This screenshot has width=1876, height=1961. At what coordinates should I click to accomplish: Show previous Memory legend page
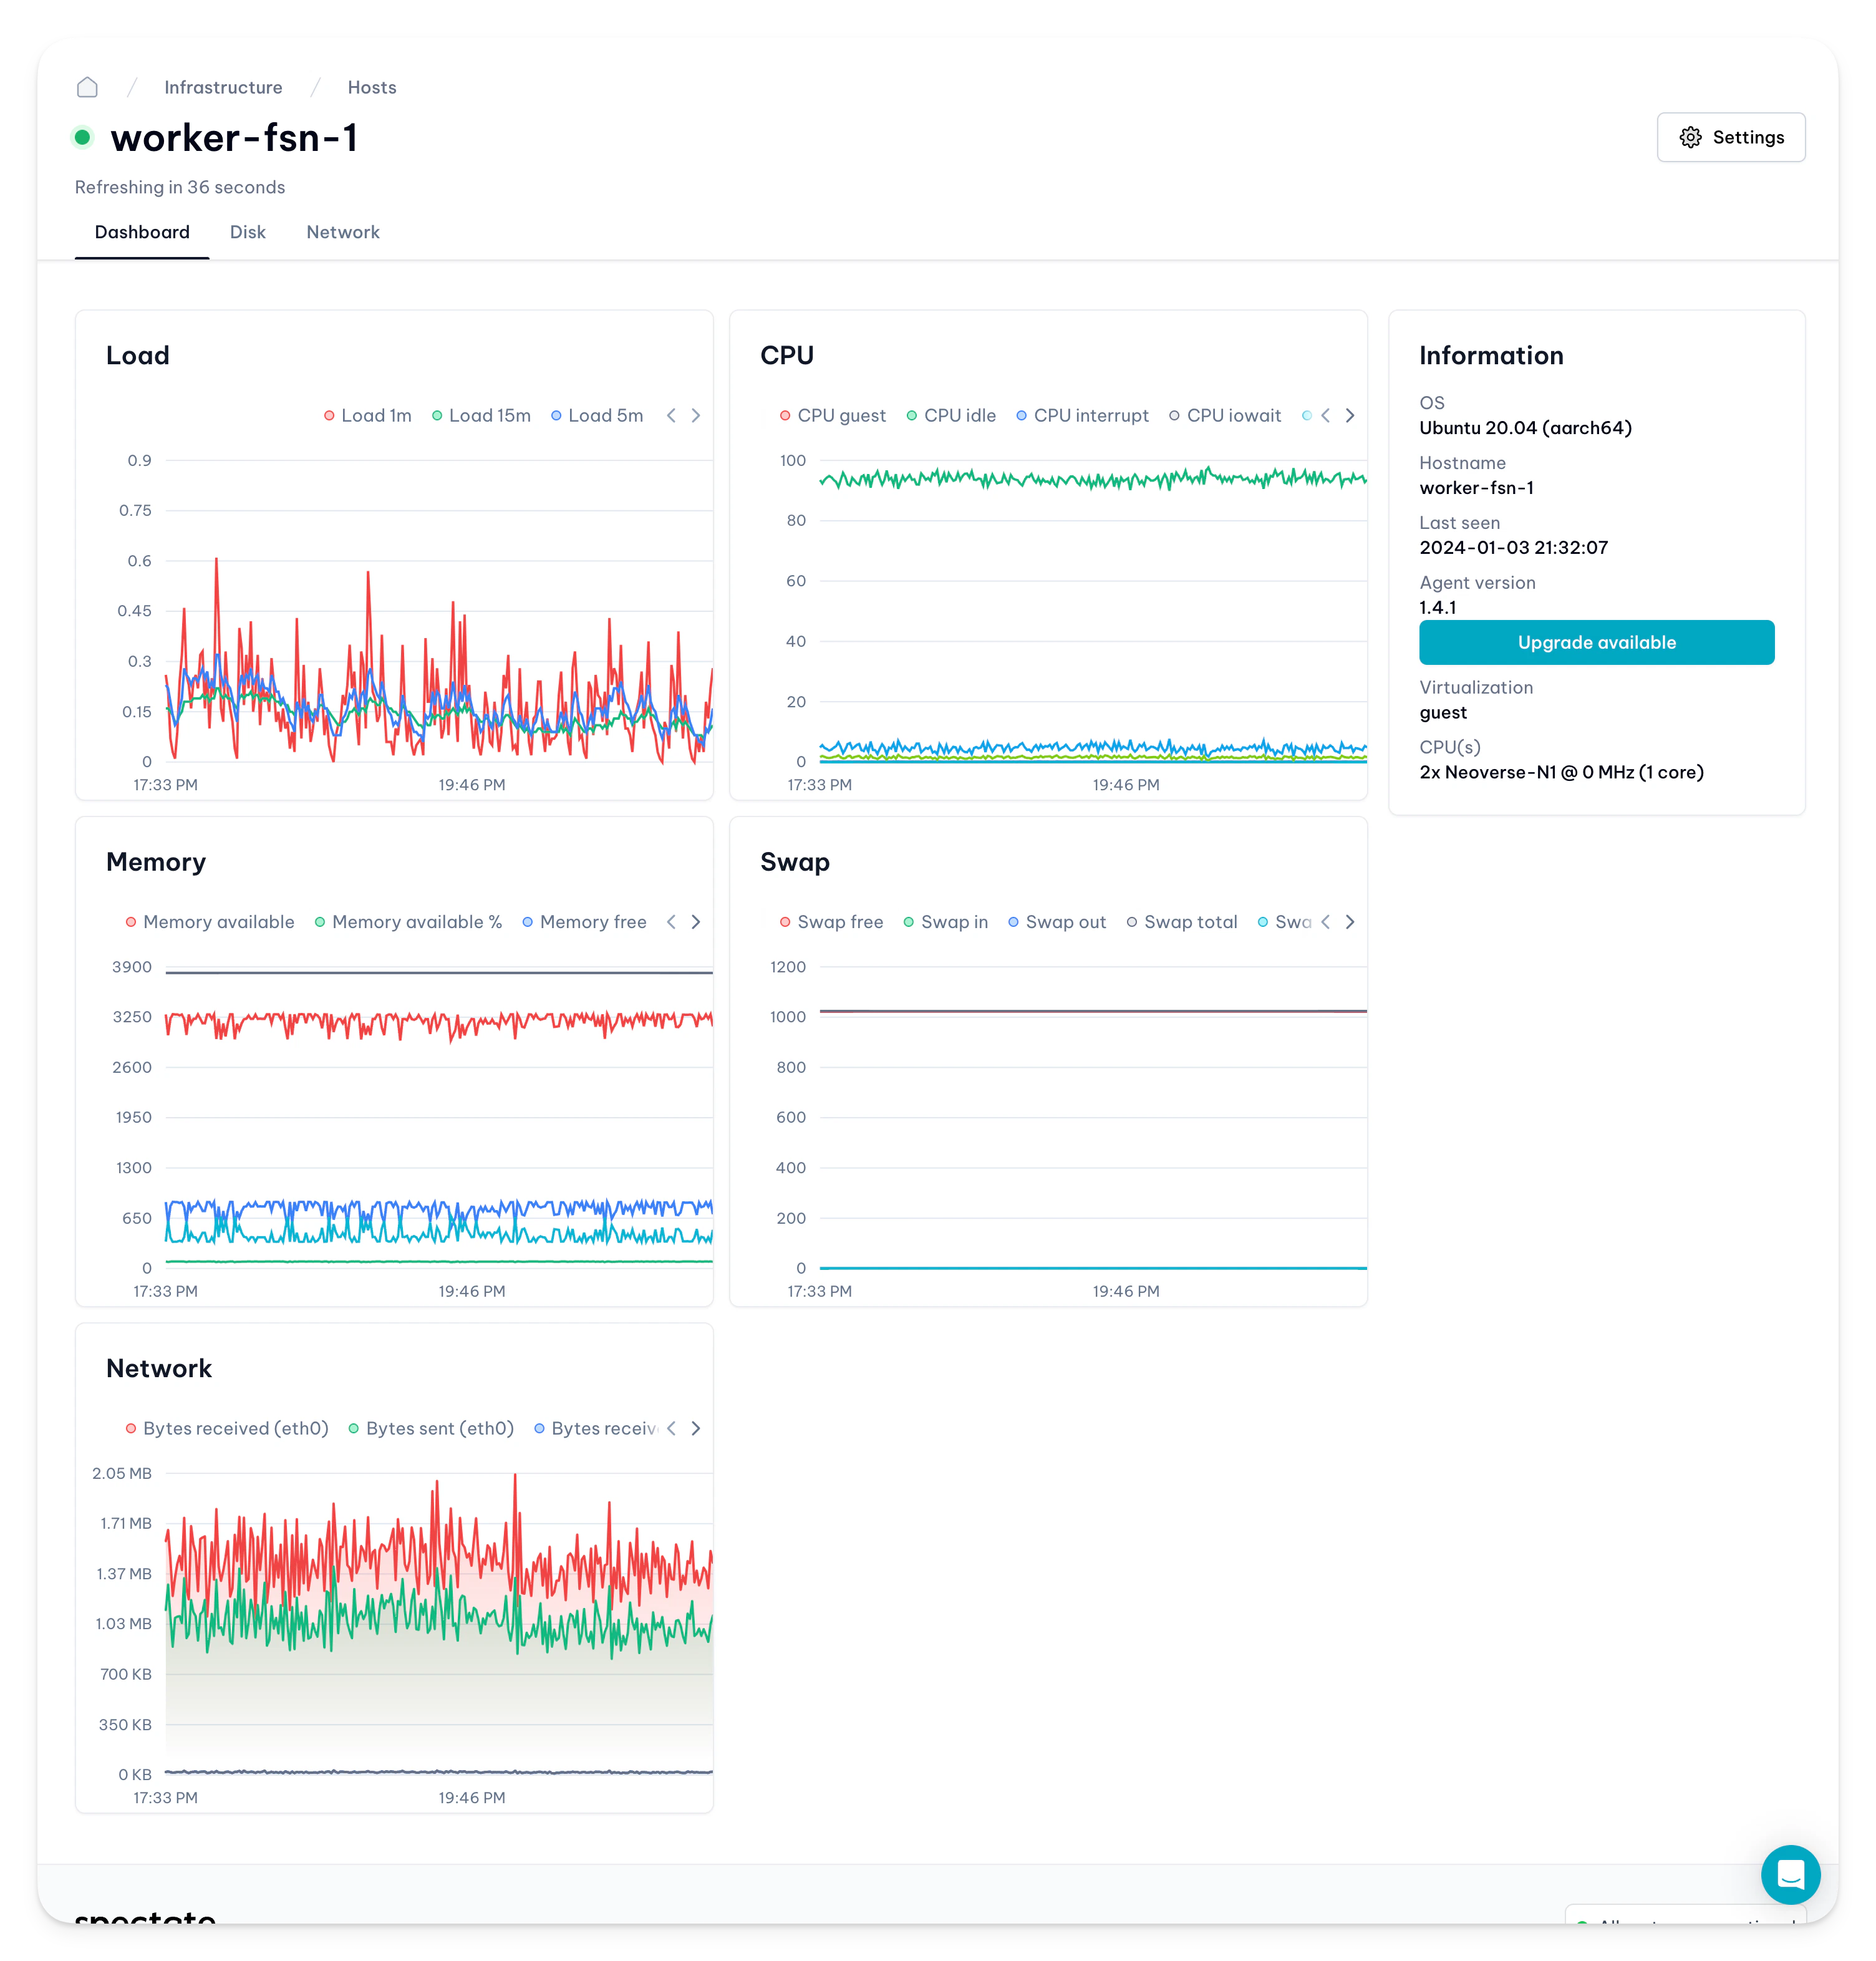tap(671, 922)
